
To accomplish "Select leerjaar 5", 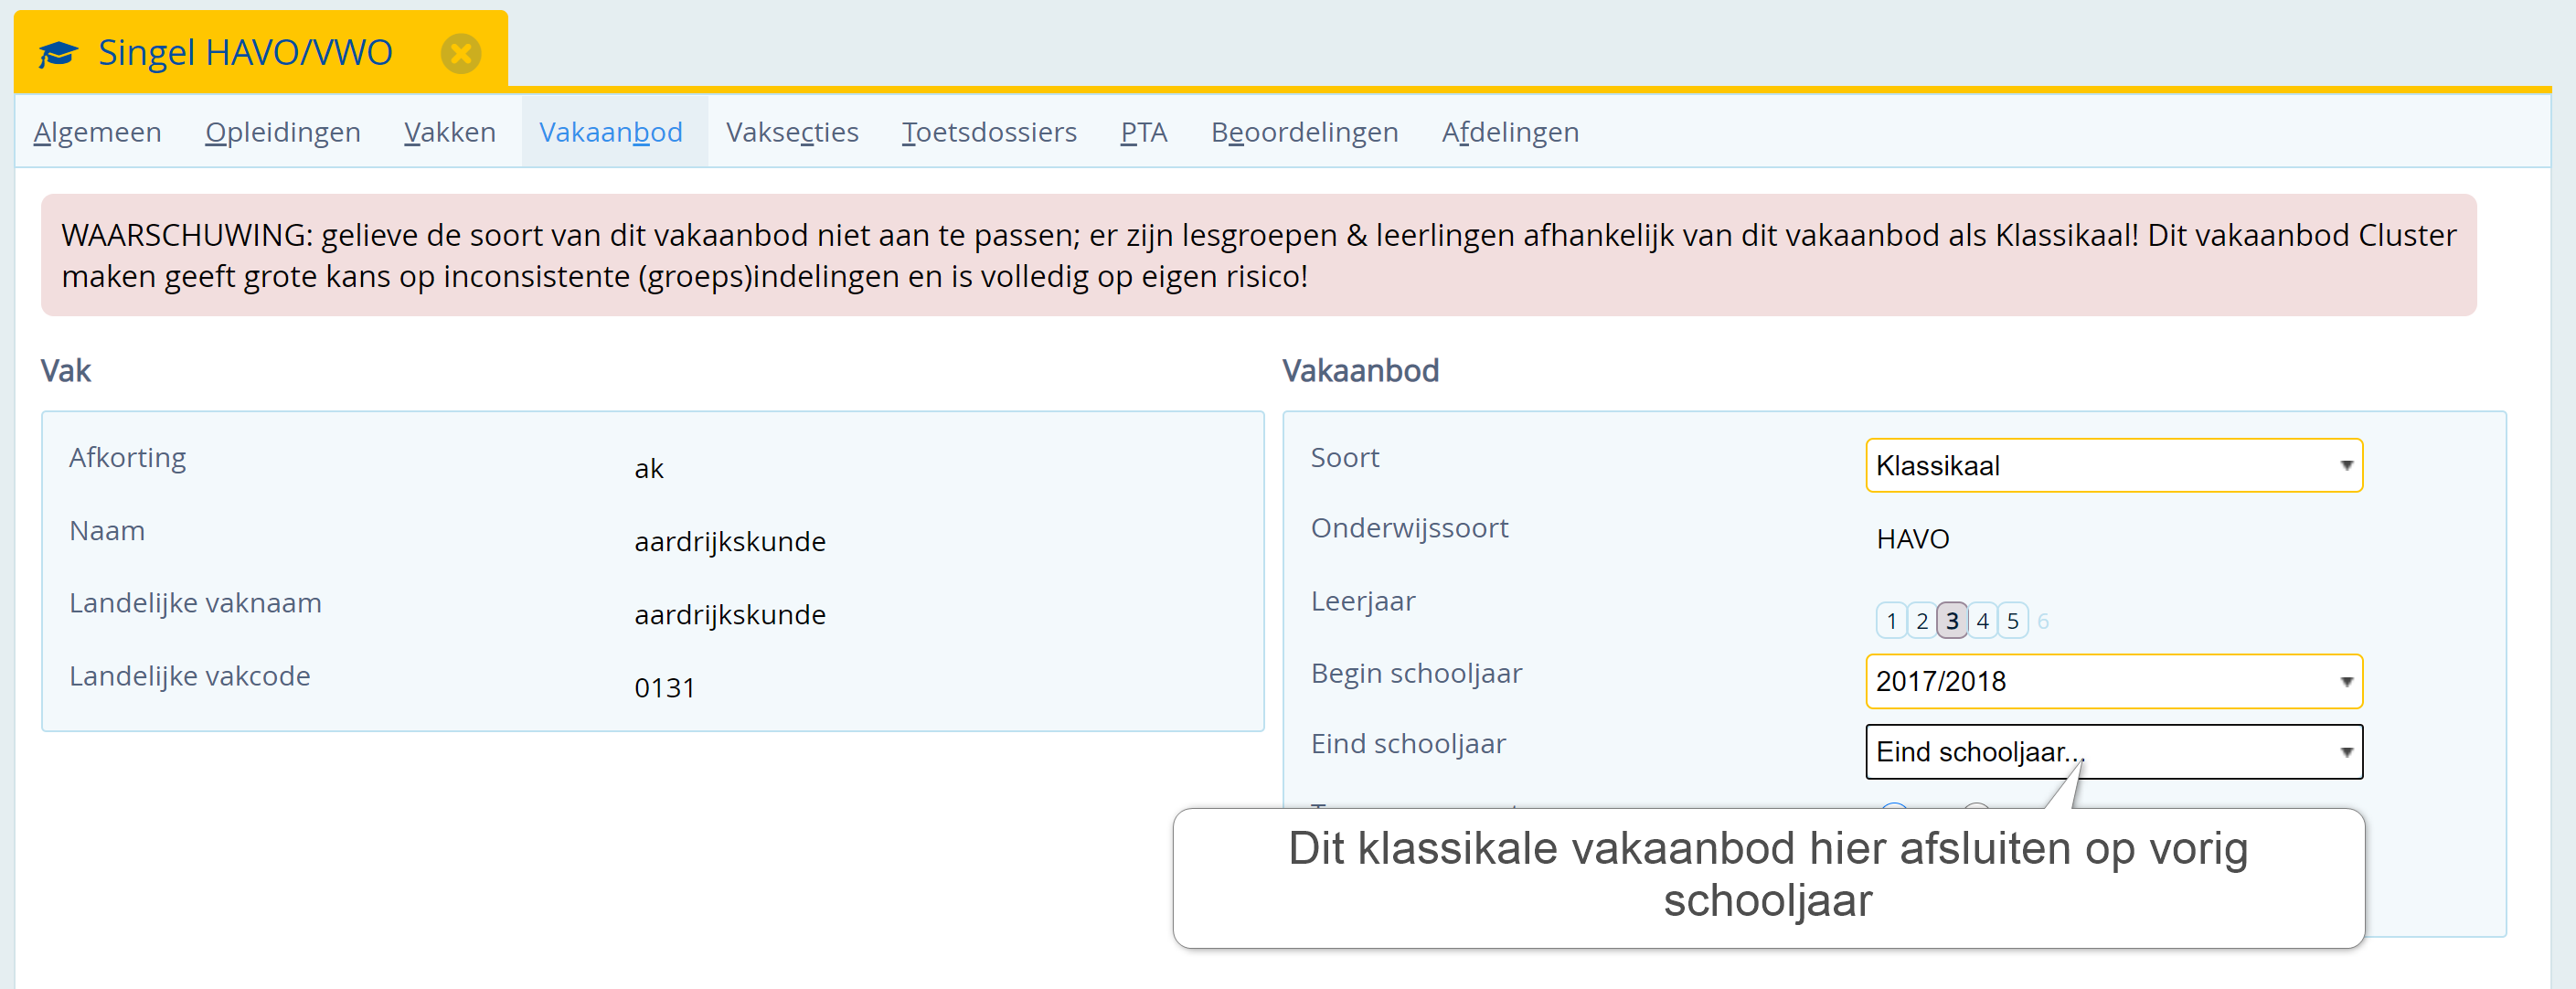I will 2013,621.
